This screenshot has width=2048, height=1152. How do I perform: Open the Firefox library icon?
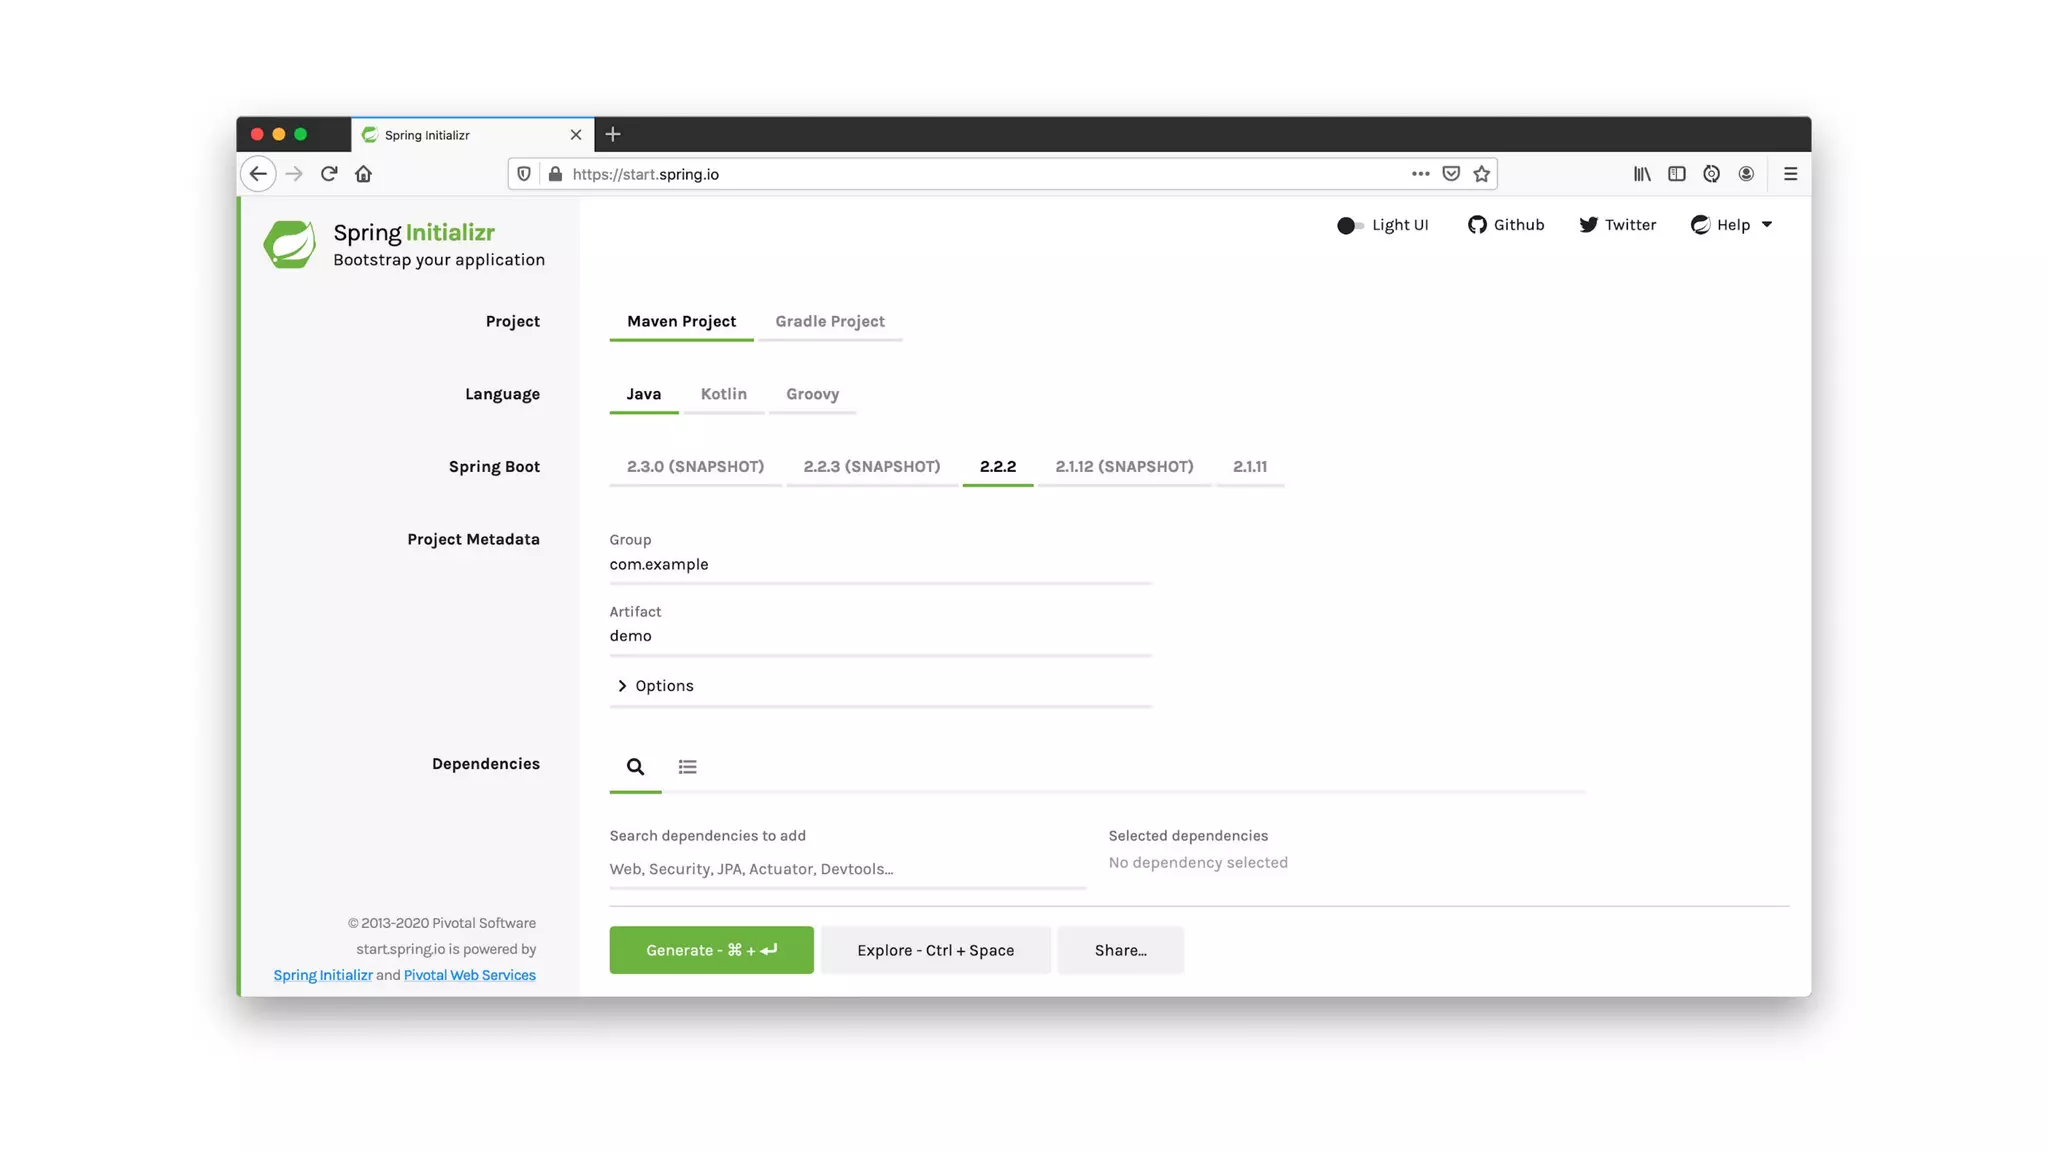click(1642, 174)
